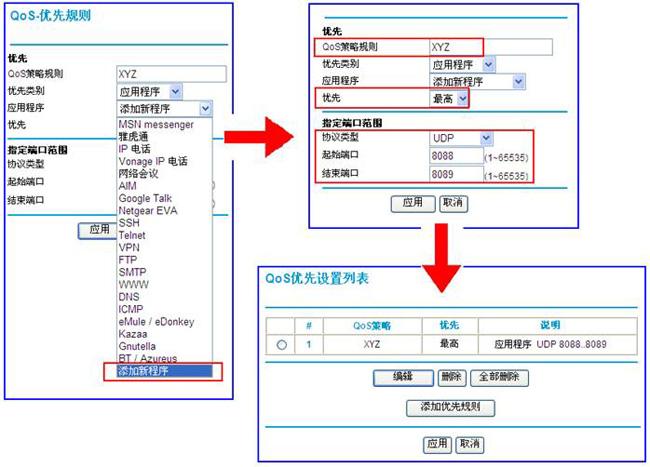
Task: Click QoS策略规则 field in left panel
Action: click(171, 74)
